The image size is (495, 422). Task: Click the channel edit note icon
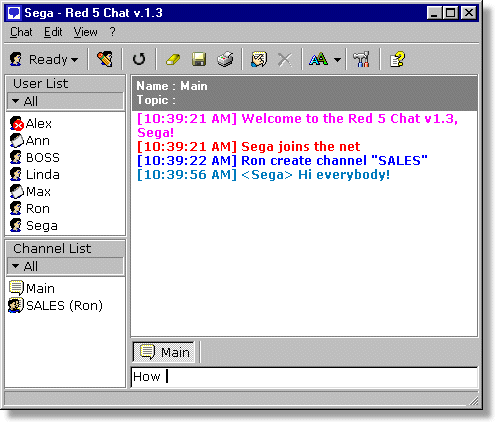259,60
